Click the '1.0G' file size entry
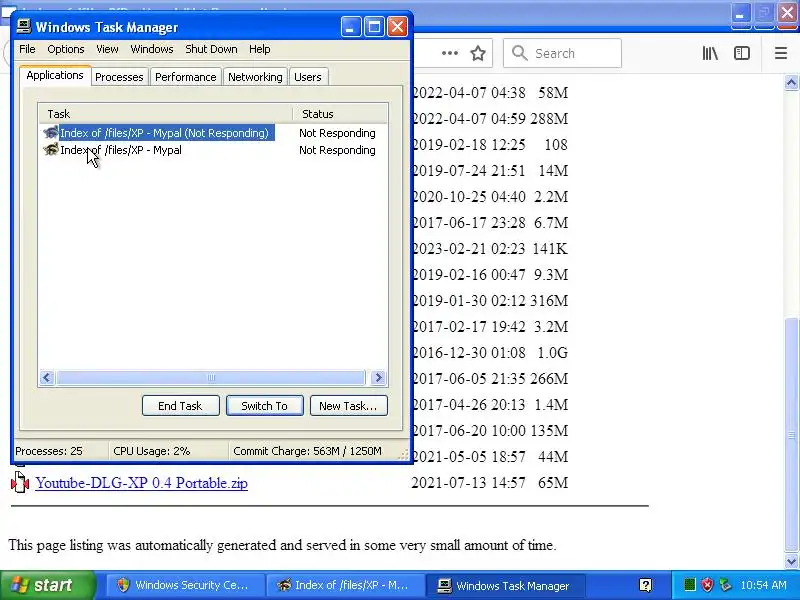The height and width of the screenshot is (600, 800). pos(552,353)
